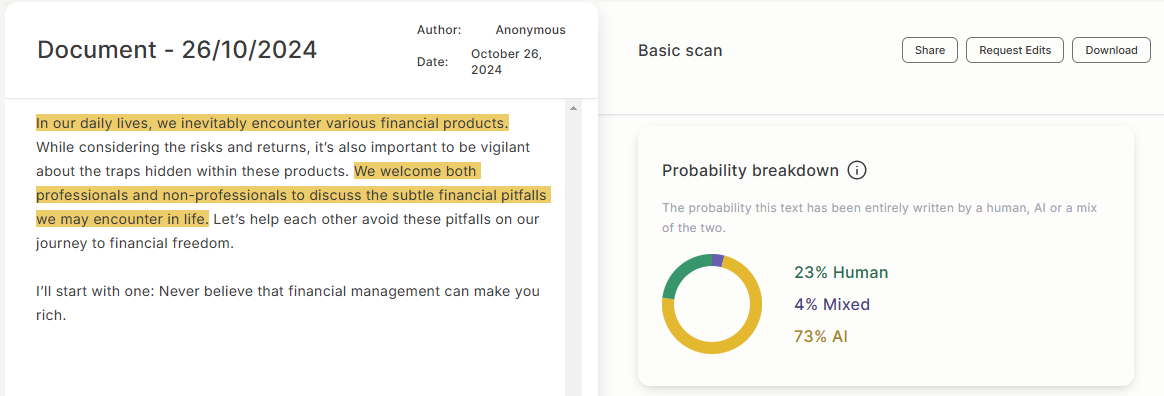Open the Request Edits option

pos(1015,51)
